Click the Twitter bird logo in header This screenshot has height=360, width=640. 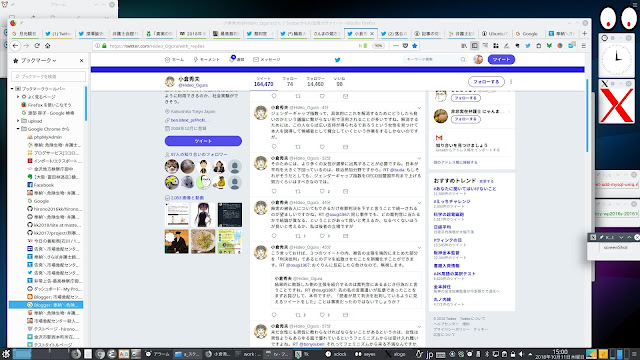click(x=337, y=60)
